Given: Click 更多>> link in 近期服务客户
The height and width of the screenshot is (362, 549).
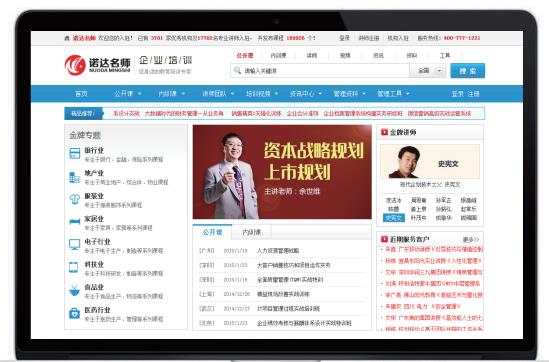Looking at the screenshot, I should tap(471, 240).
